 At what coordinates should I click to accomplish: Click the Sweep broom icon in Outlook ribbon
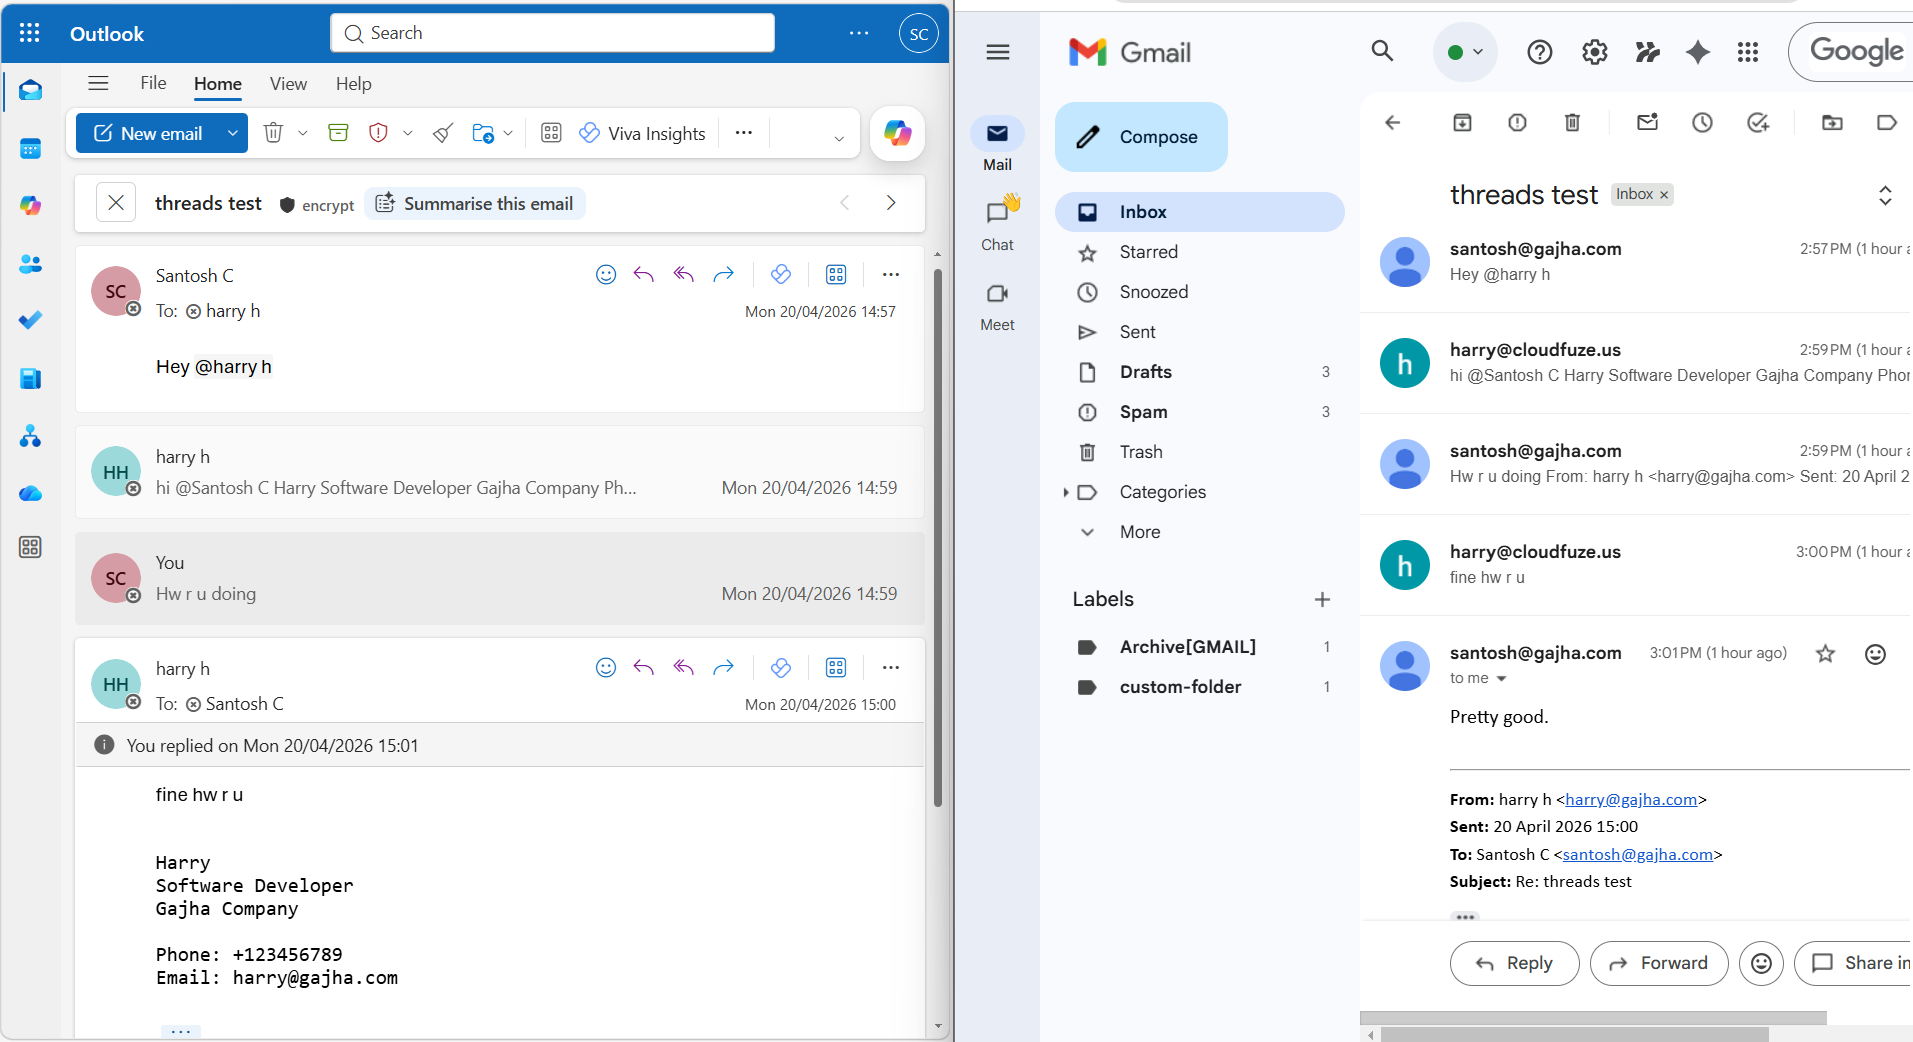coord(443,133)
